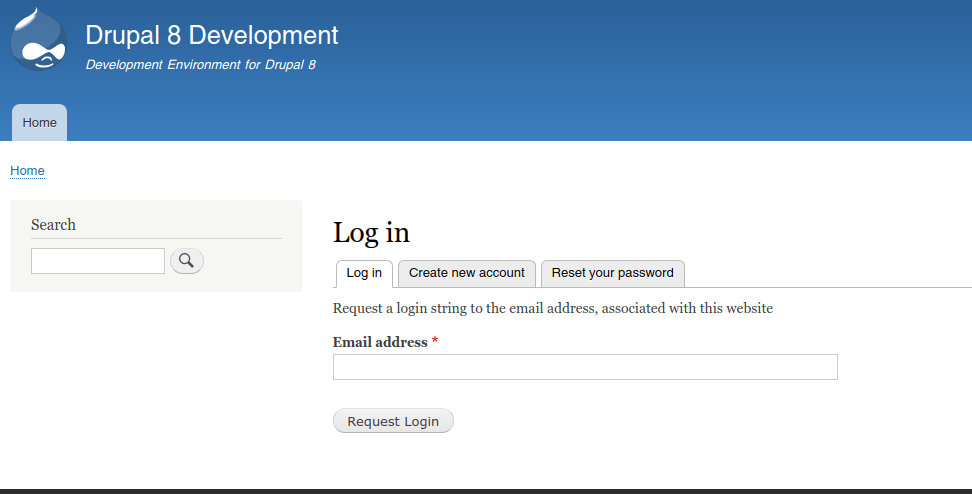Click the Search block heading
Screen dimensions: 972x494
click(53, 224)
